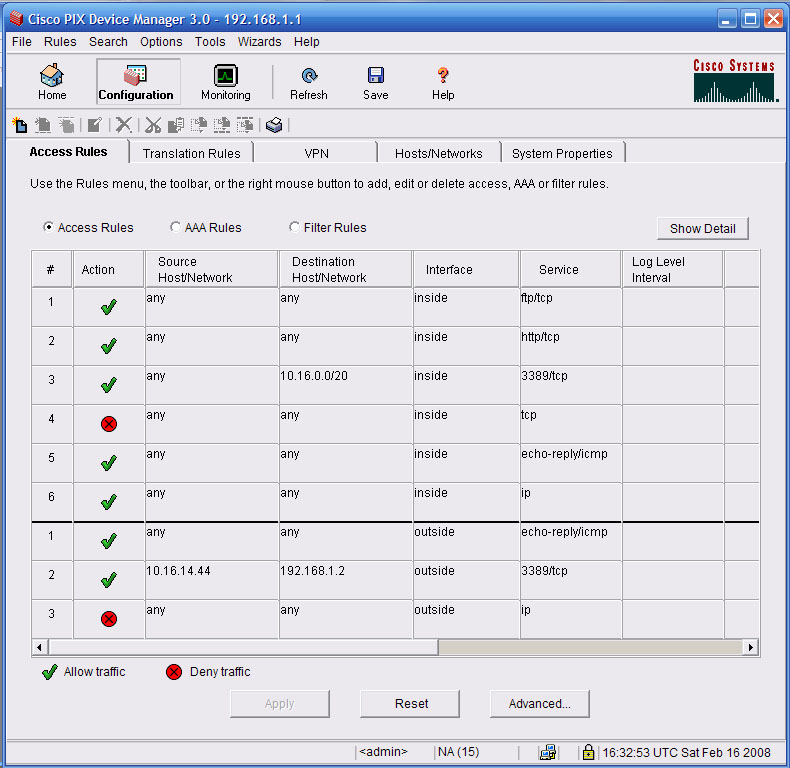Open the Configuration view icon
790x768 pixels.
click(136, 81)
